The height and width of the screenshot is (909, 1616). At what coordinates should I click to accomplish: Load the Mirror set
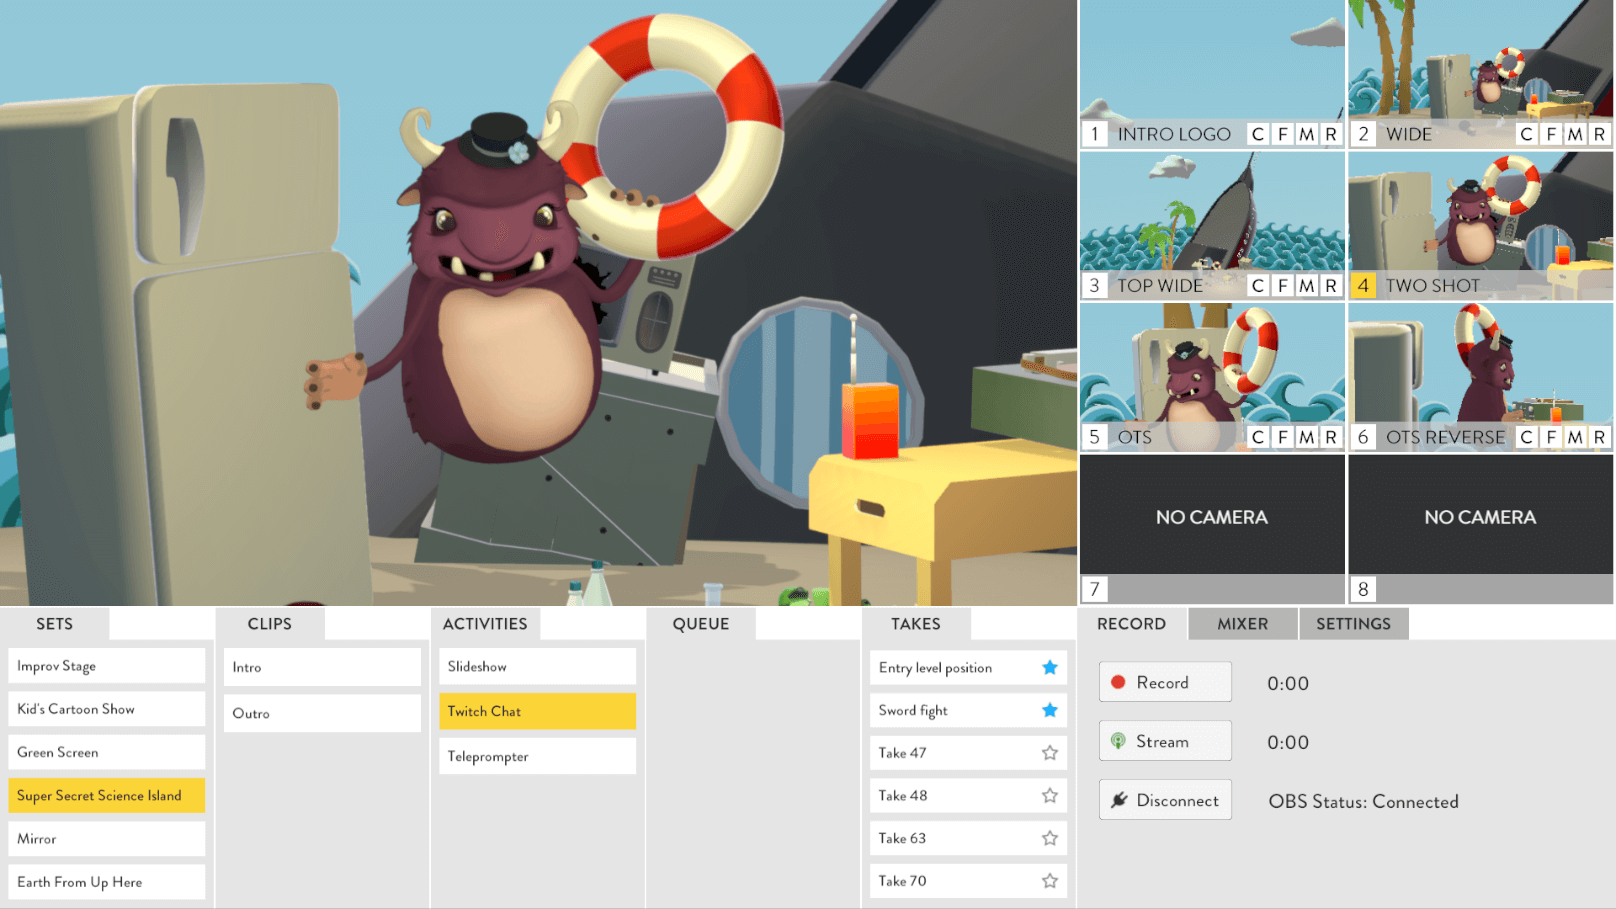[107, 839]
